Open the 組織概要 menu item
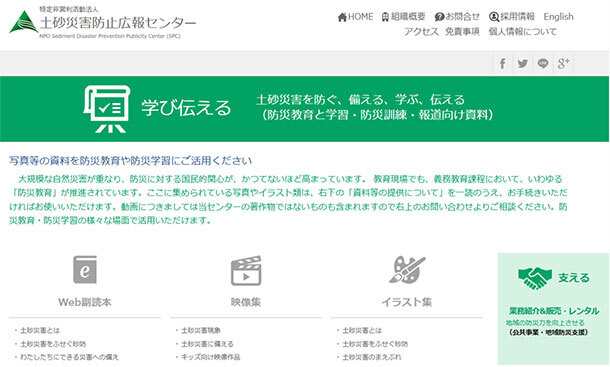This screenshot has height=367, width=610. point(403,17)
